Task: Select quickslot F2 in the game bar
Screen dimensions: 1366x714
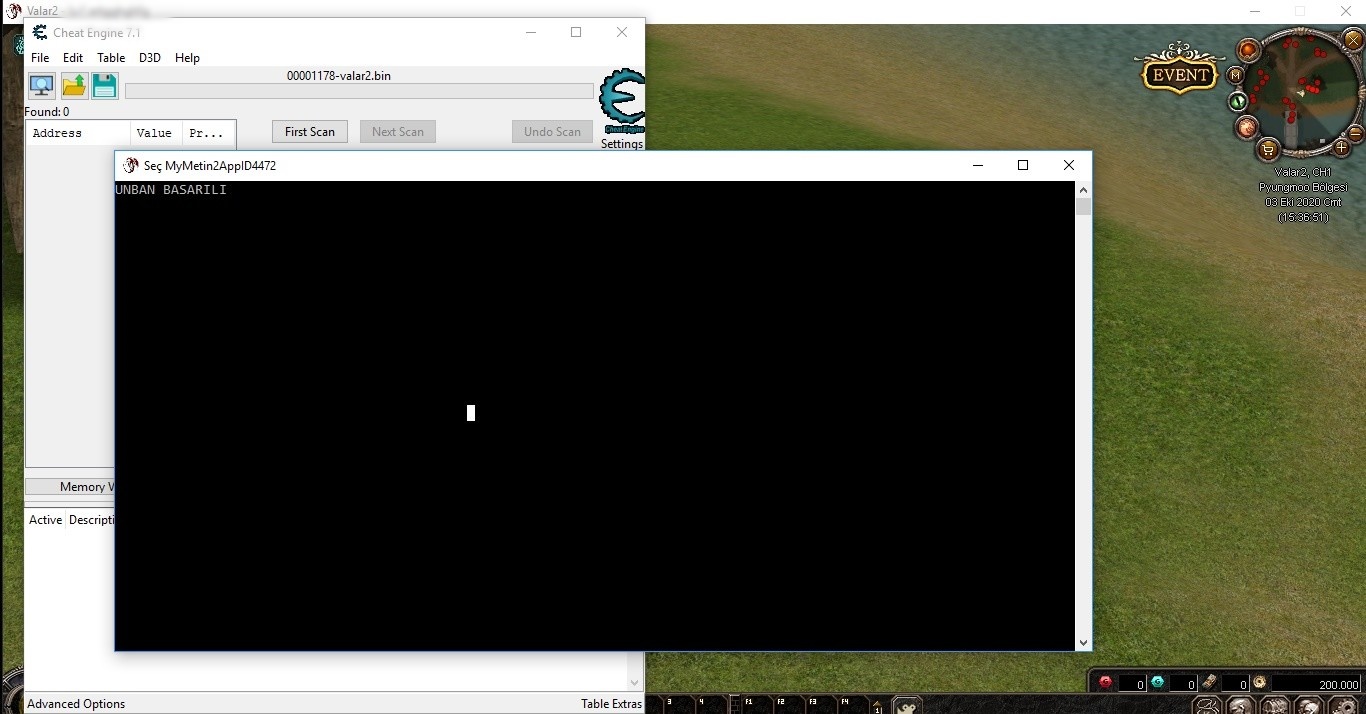Action: 789,706
